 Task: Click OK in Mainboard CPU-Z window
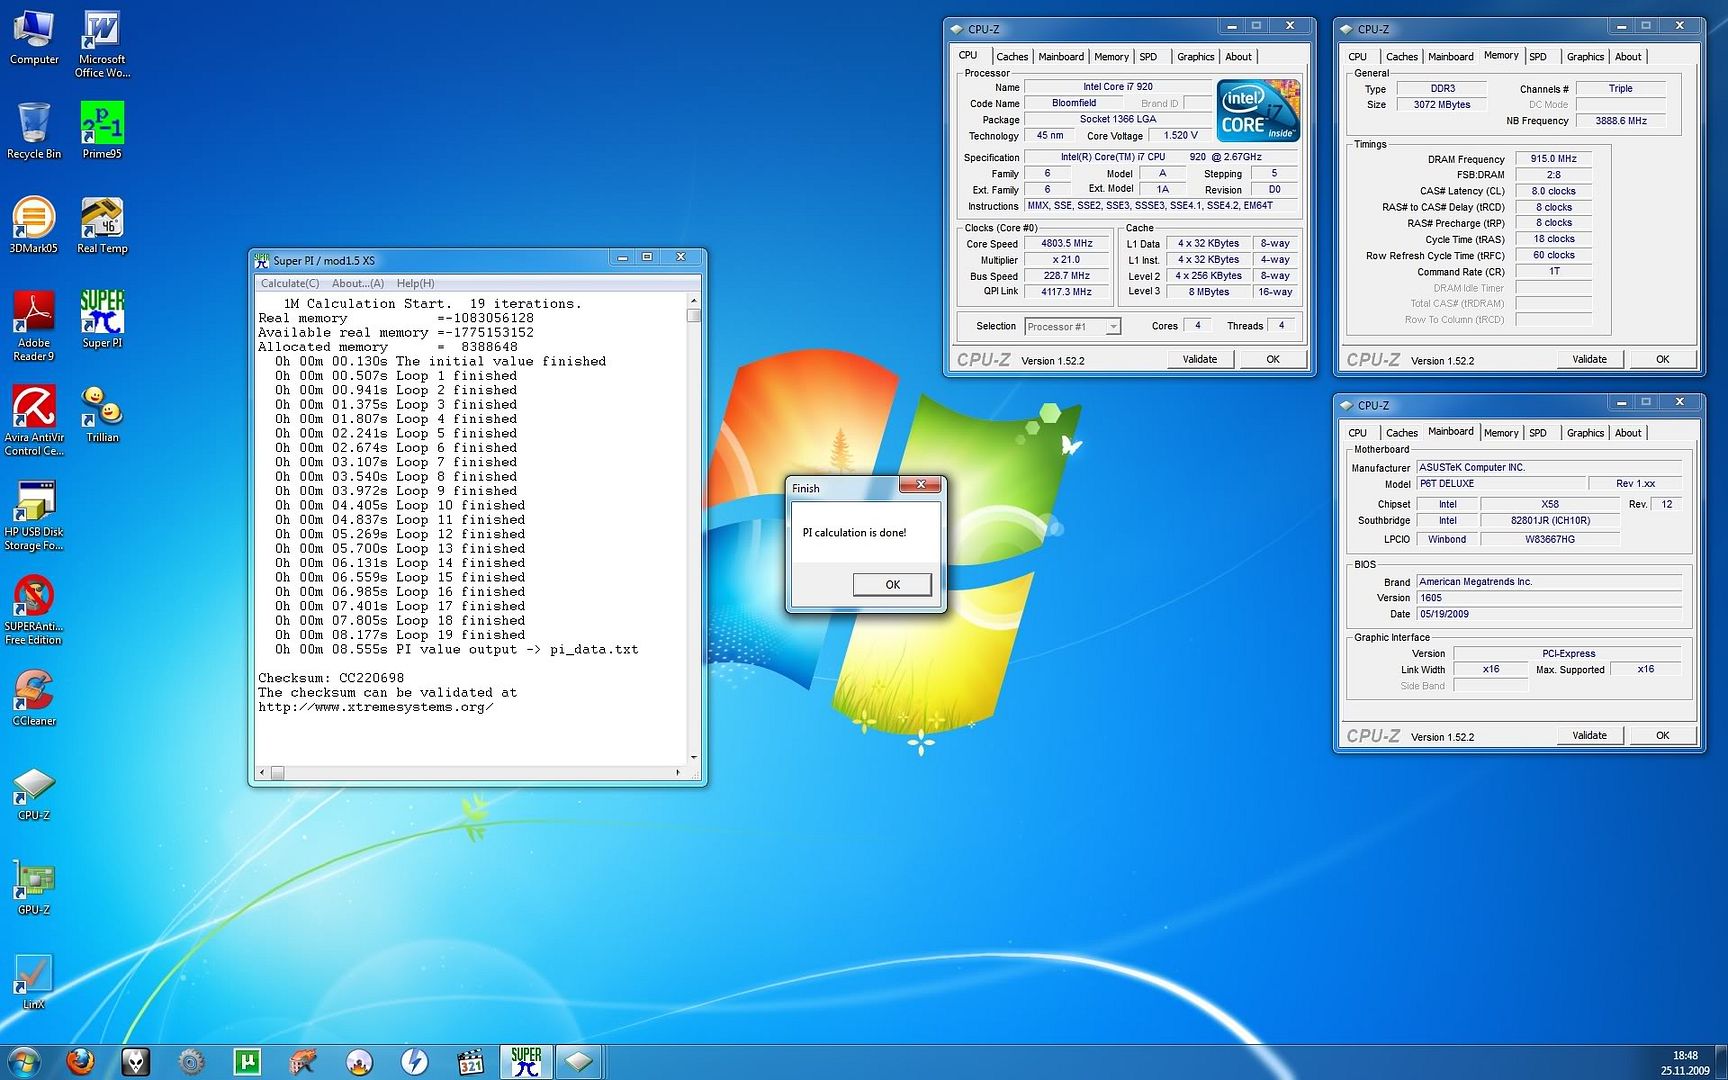tap(1662, 736)
